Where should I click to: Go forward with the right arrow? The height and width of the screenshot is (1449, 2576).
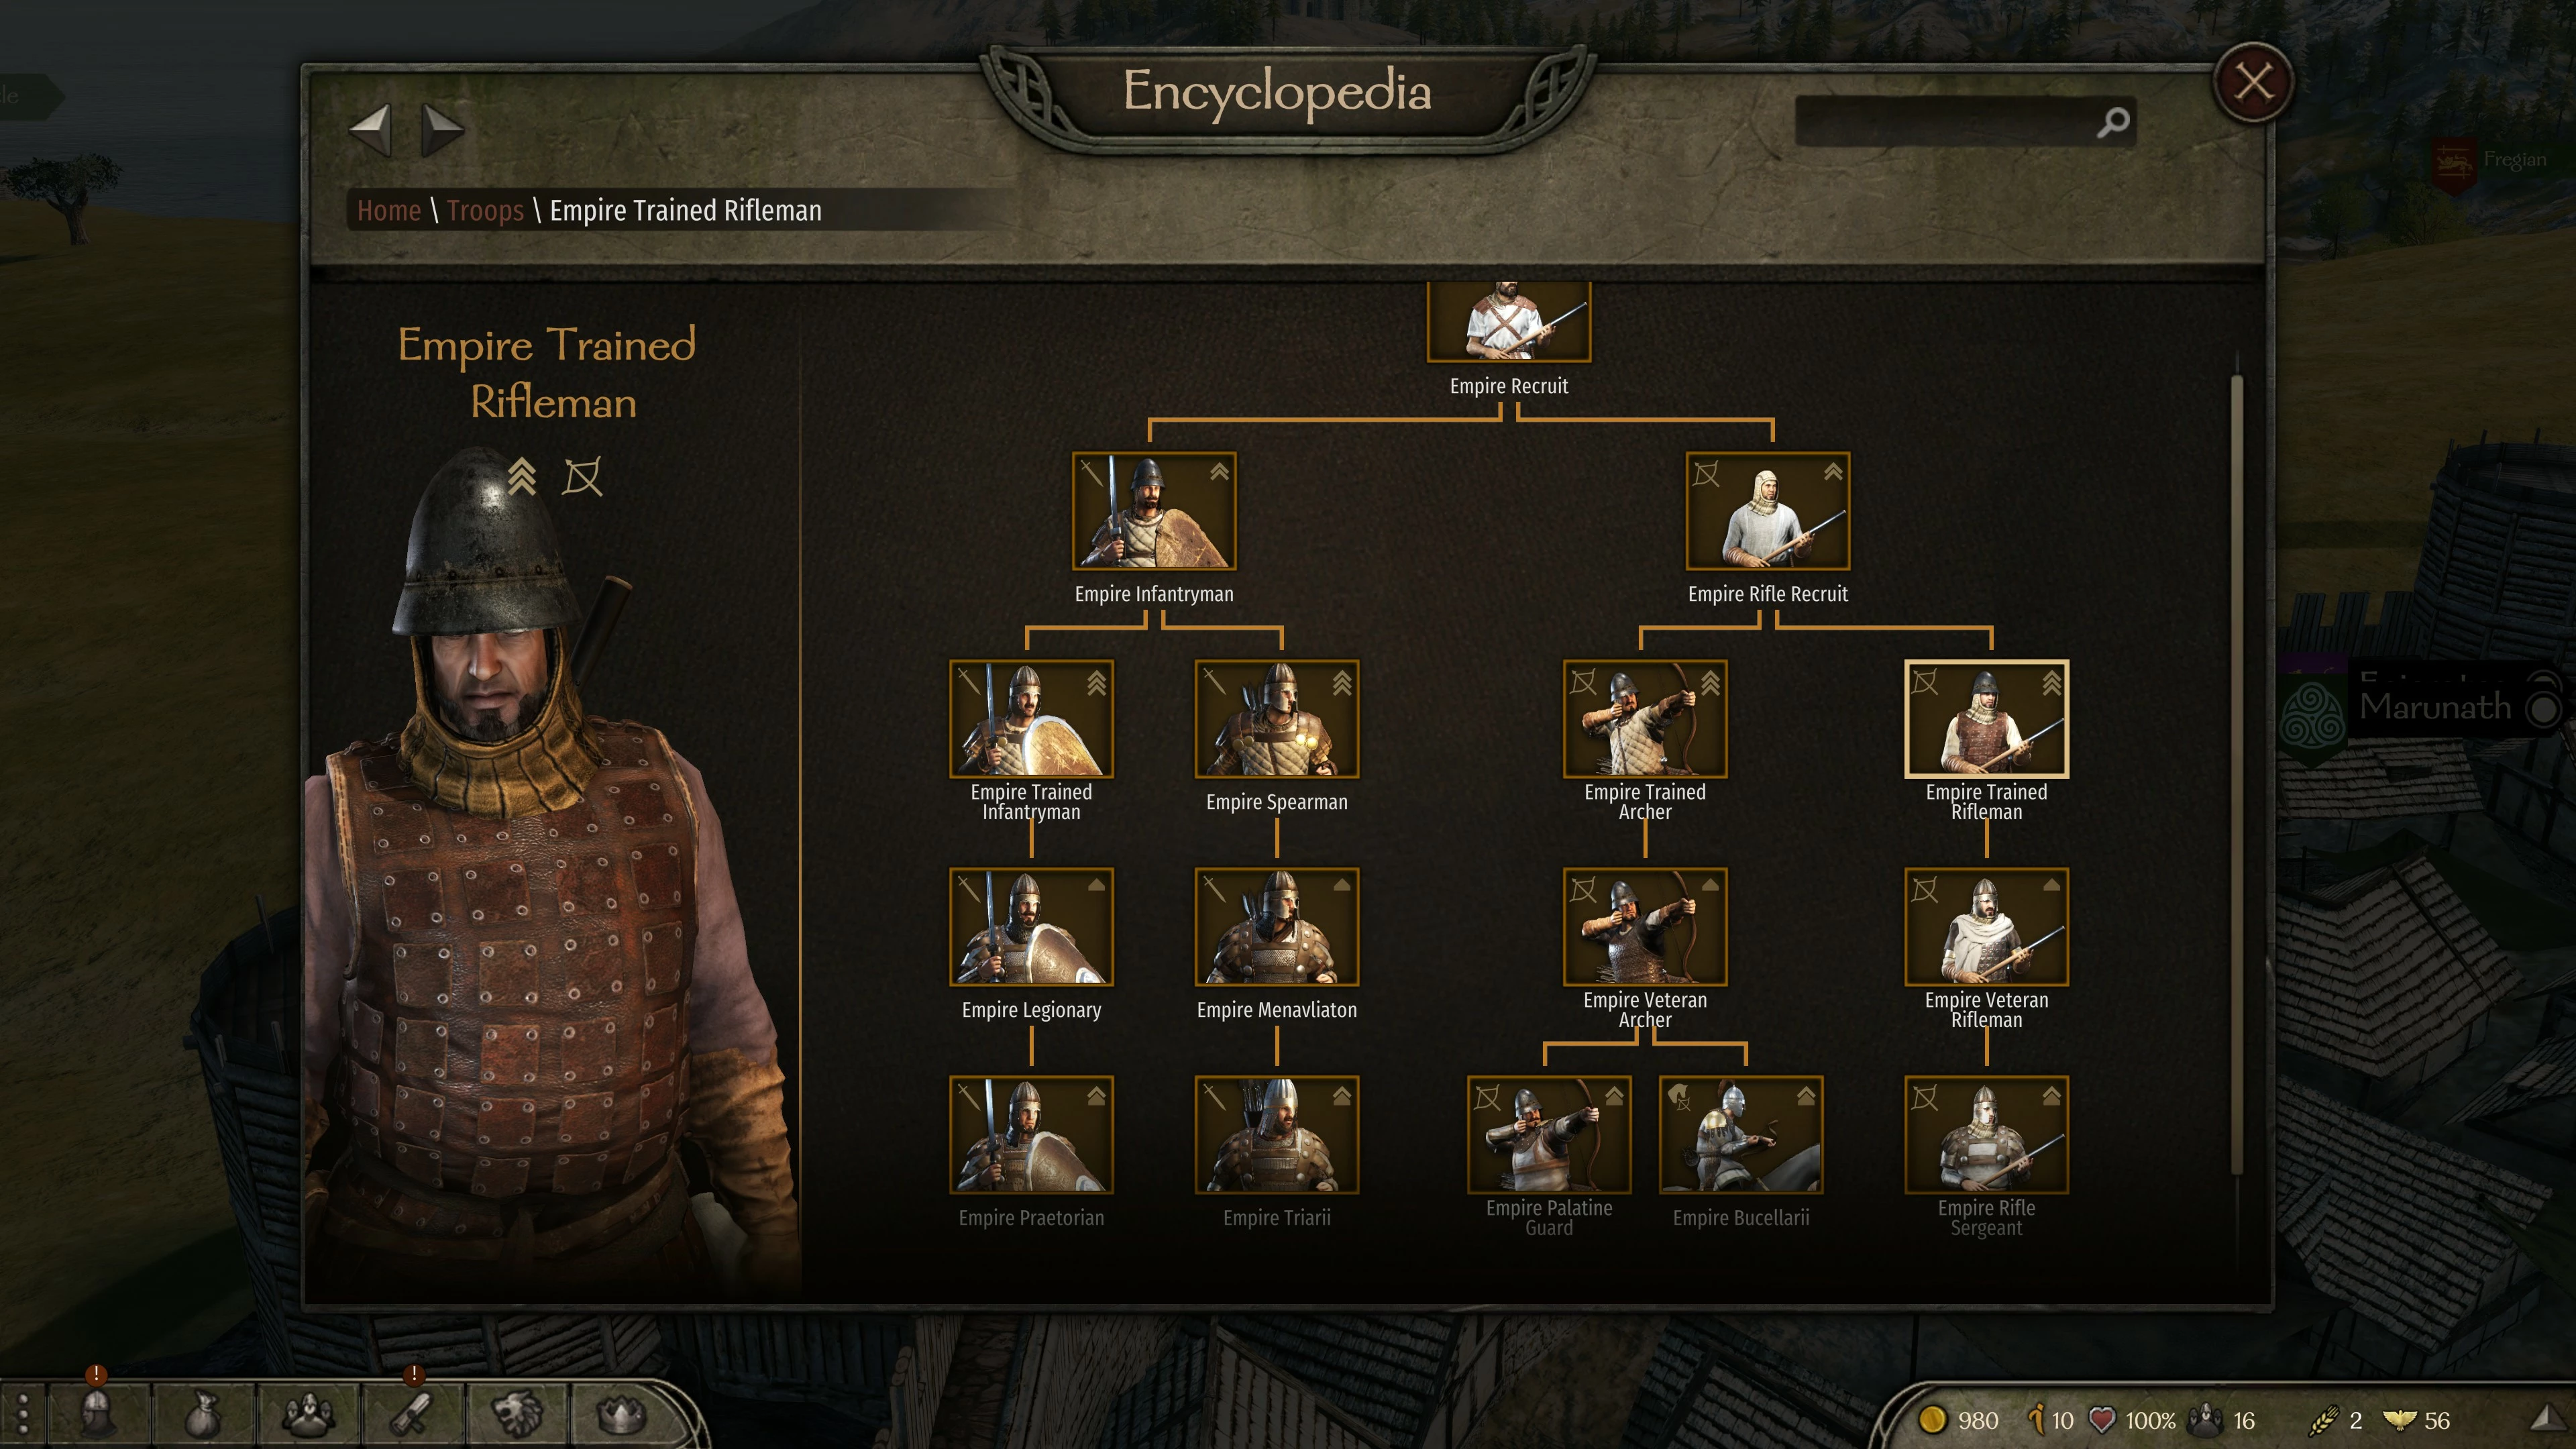[x=441, y=128]
